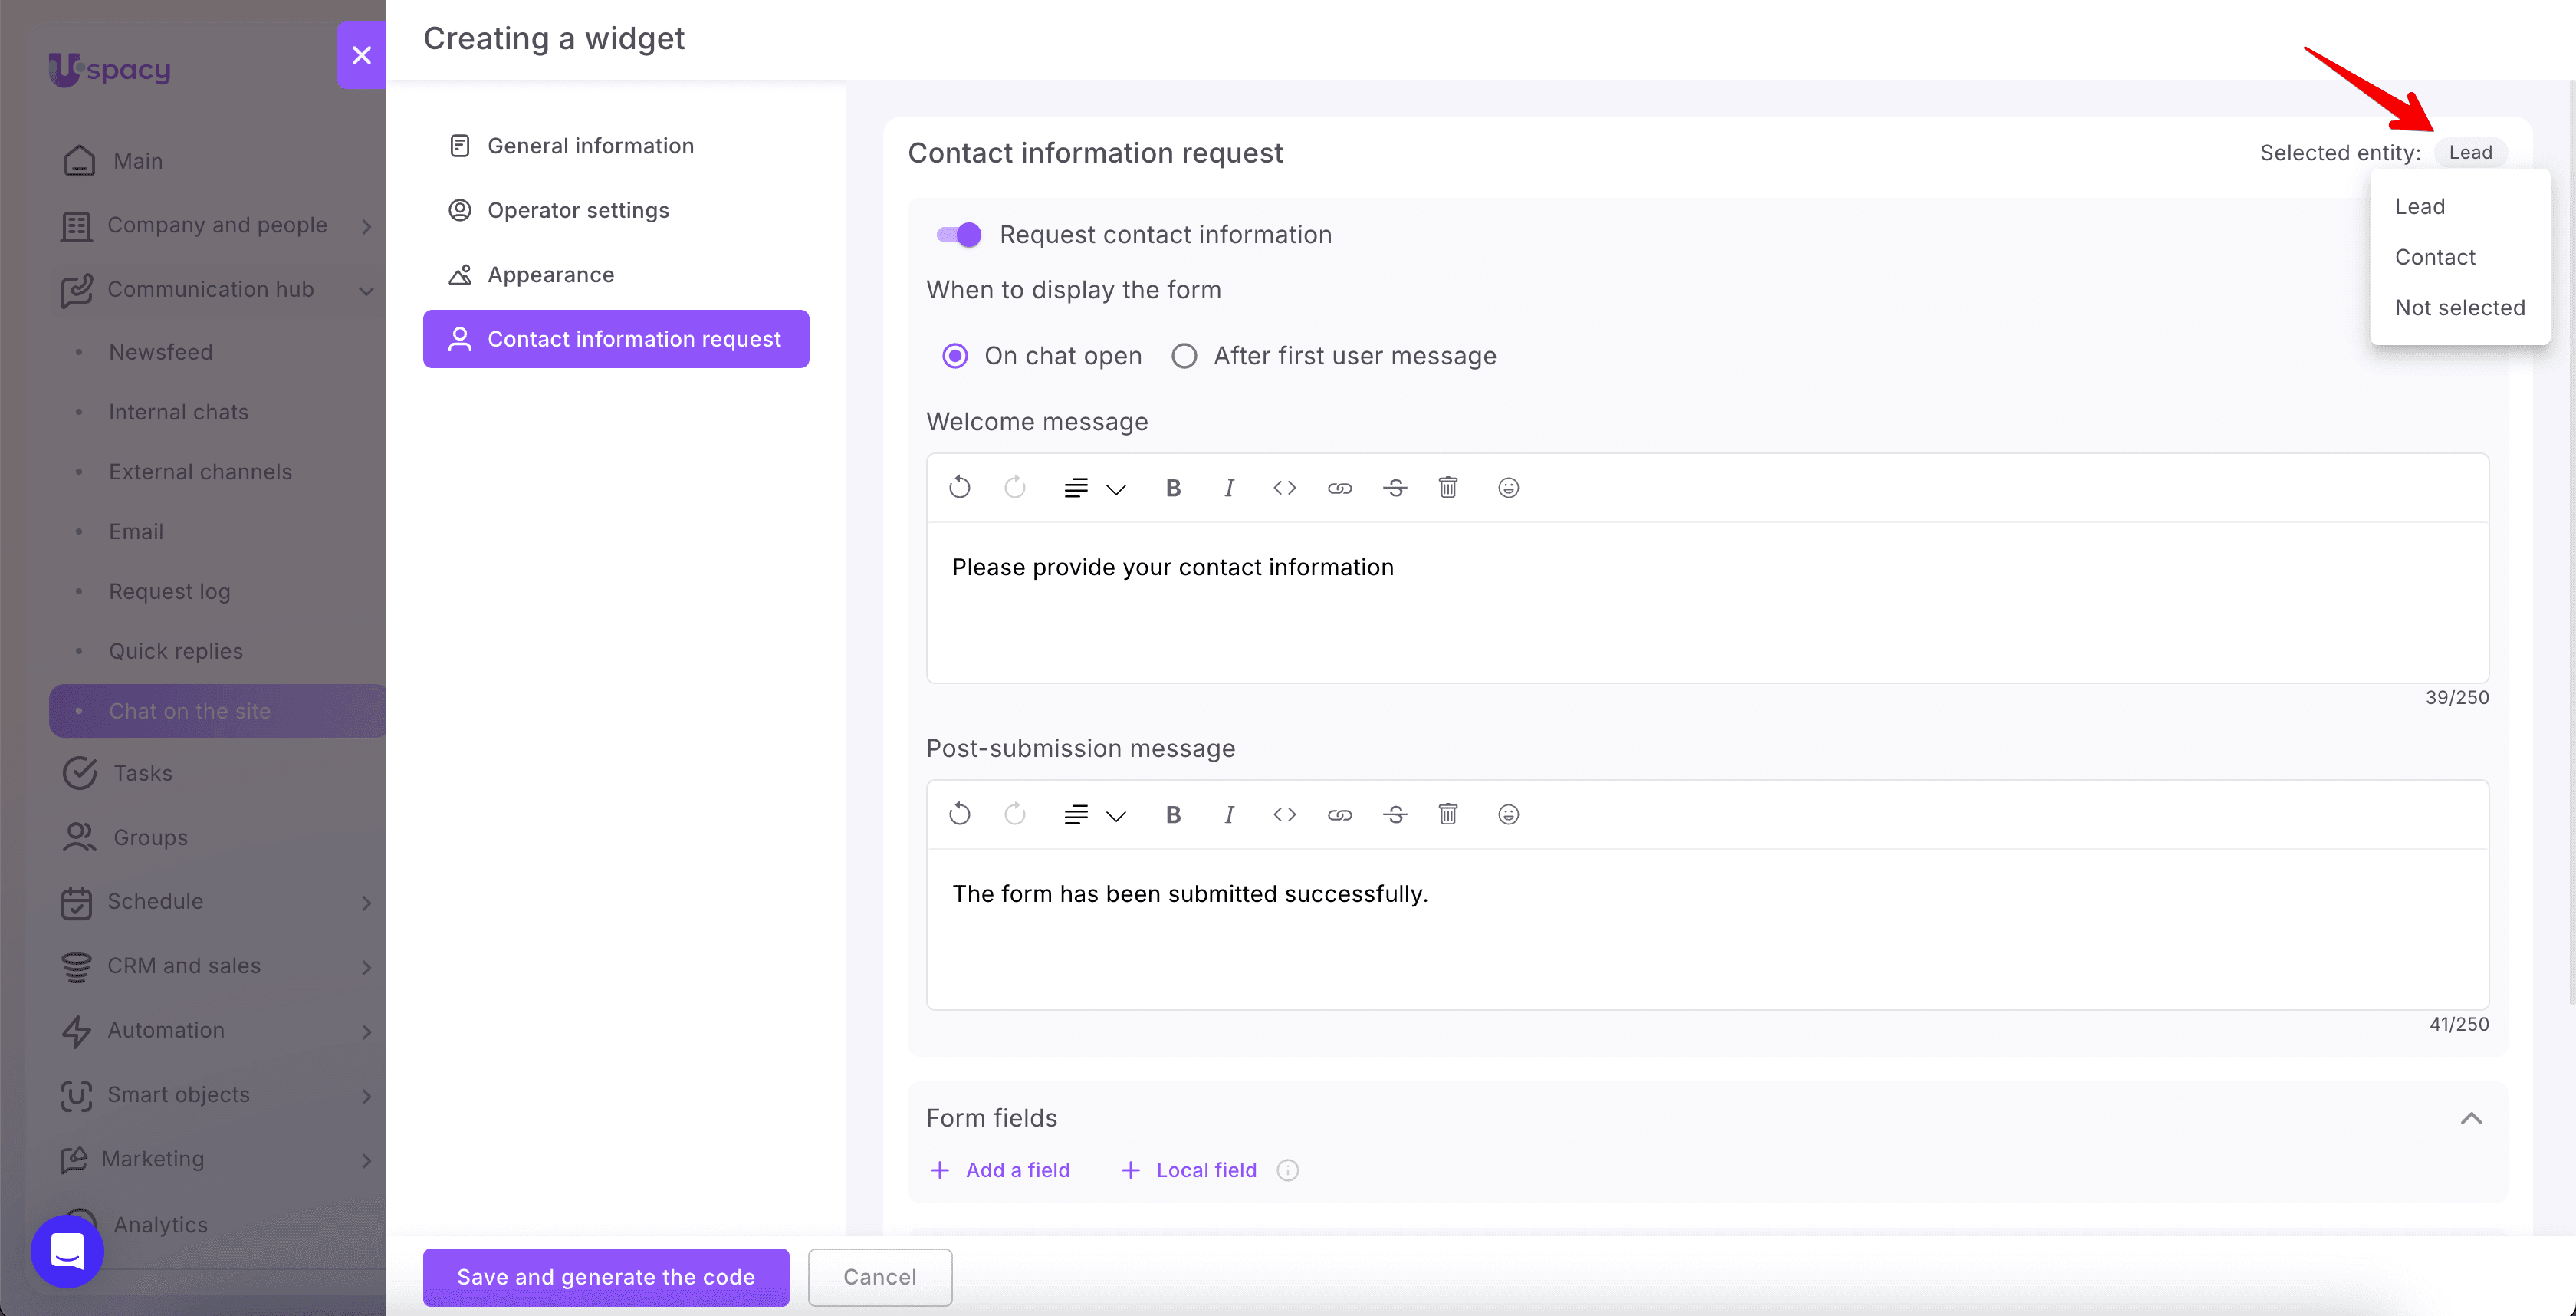Redo in the Welcome message editor
Image resolution: width=2576 pixels, height=1316 pixels.
point(1015,487)
